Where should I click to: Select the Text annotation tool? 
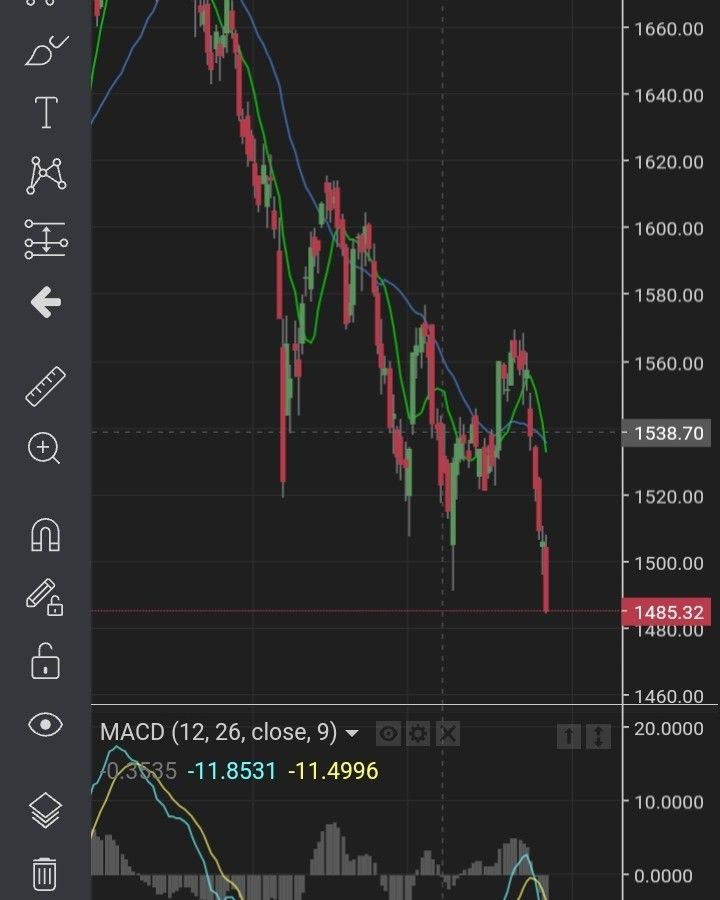(45, 113)
